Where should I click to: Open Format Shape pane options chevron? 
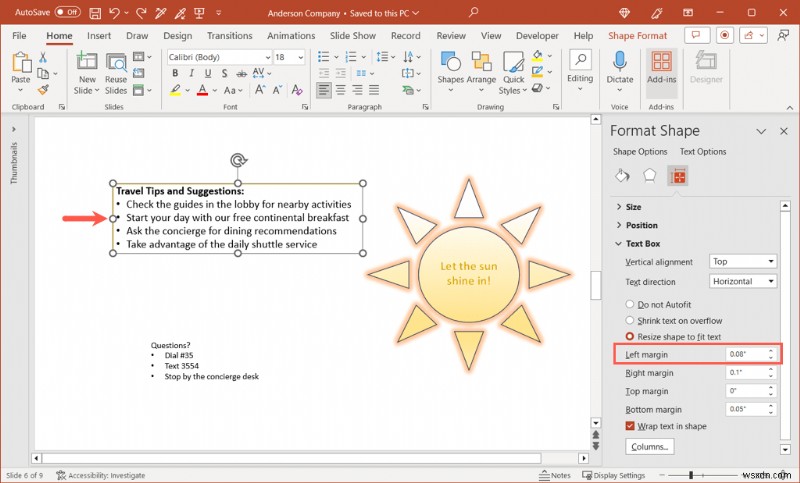[x=761, y=131]
